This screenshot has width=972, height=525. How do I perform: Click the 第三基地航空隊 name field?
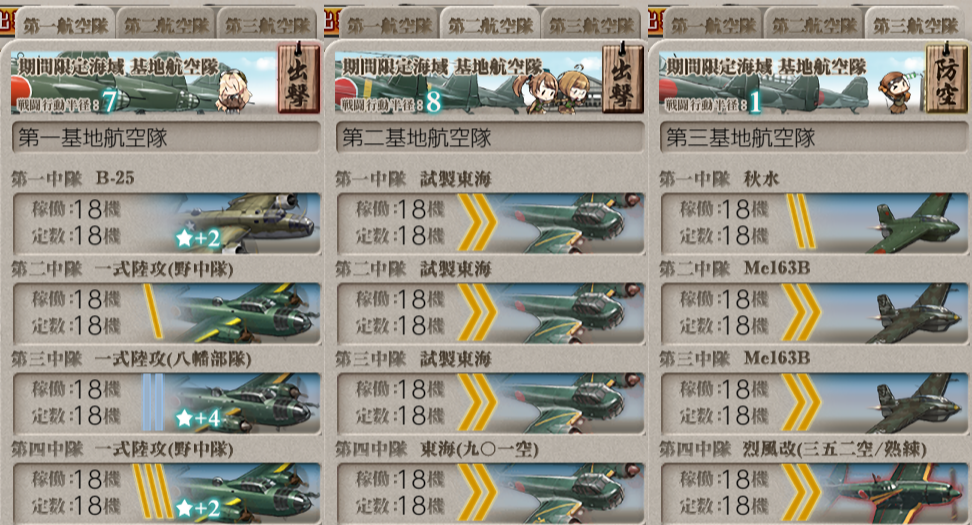pyautogui.click(x=814, y=138)
